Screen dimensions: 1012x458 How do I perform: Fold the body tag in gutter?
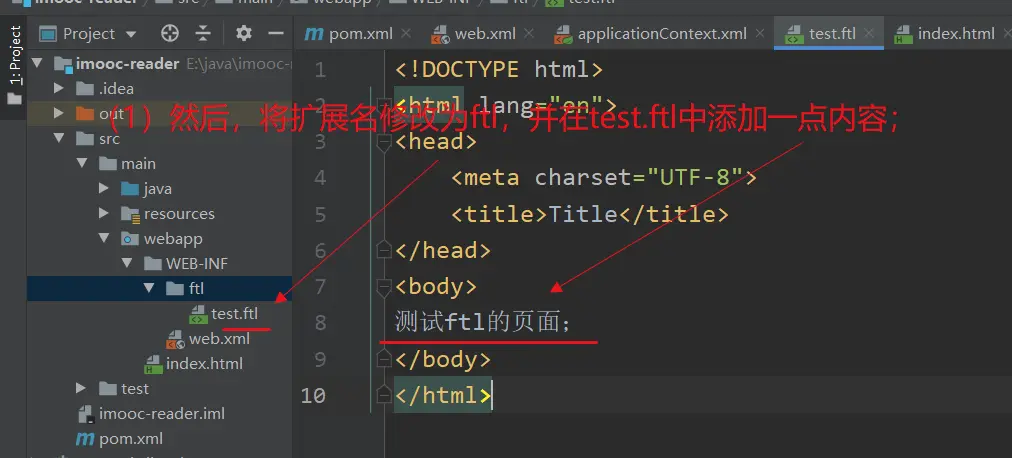point(384,288)
